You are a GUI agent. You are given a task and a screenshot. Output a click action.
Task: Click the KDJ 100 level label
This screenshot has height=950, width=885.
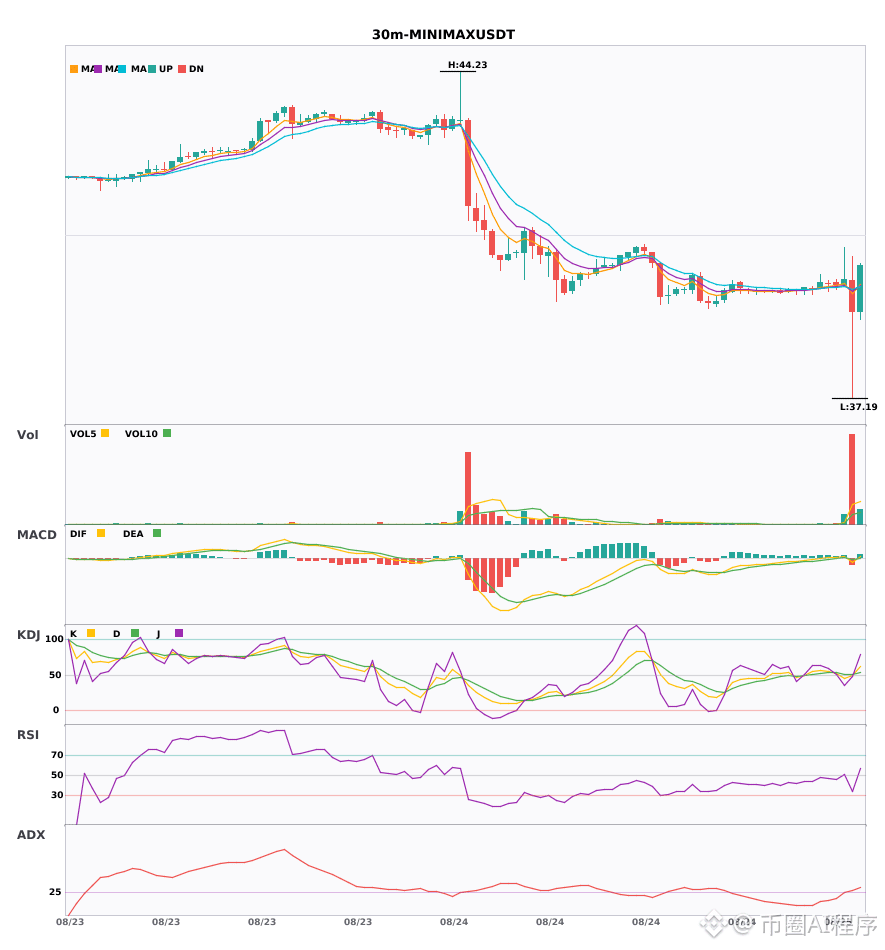pos(54,639)
